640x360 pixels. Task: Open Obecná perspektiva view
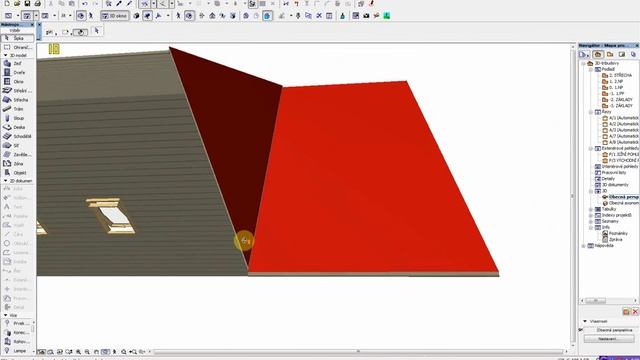click(x=620, y=197)
